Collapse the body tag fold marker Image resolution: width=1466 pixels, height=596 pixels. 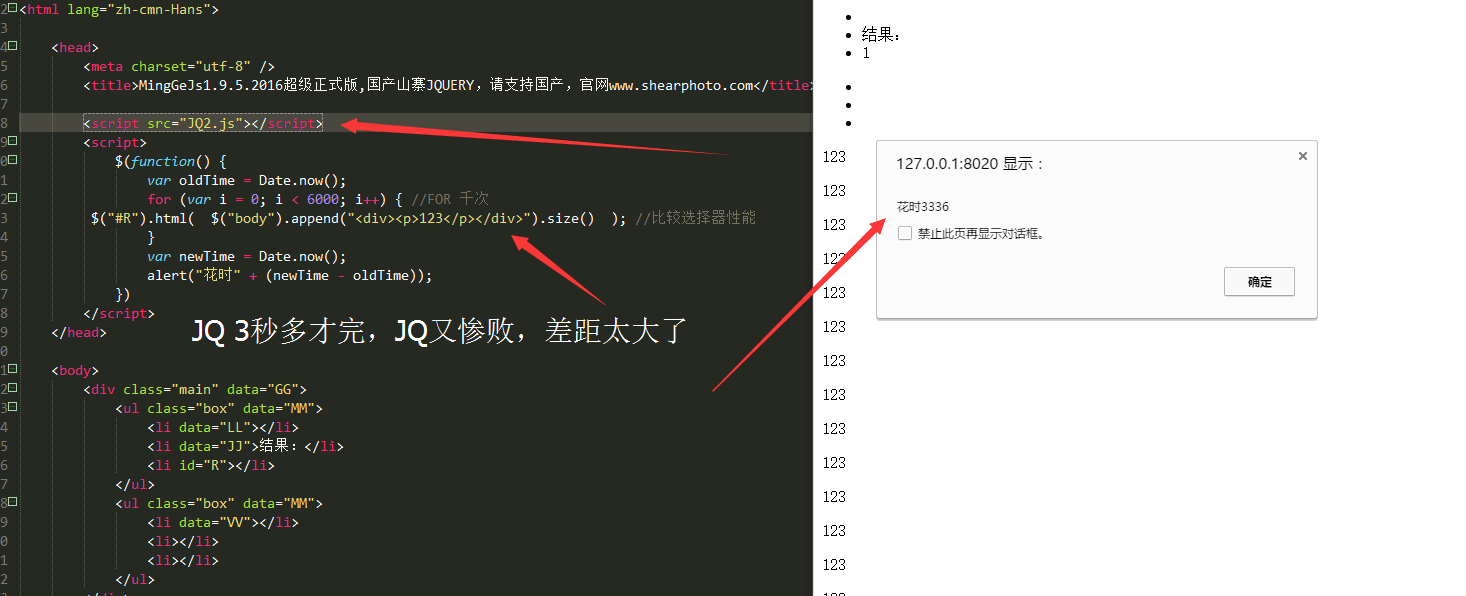pos(12,369)
